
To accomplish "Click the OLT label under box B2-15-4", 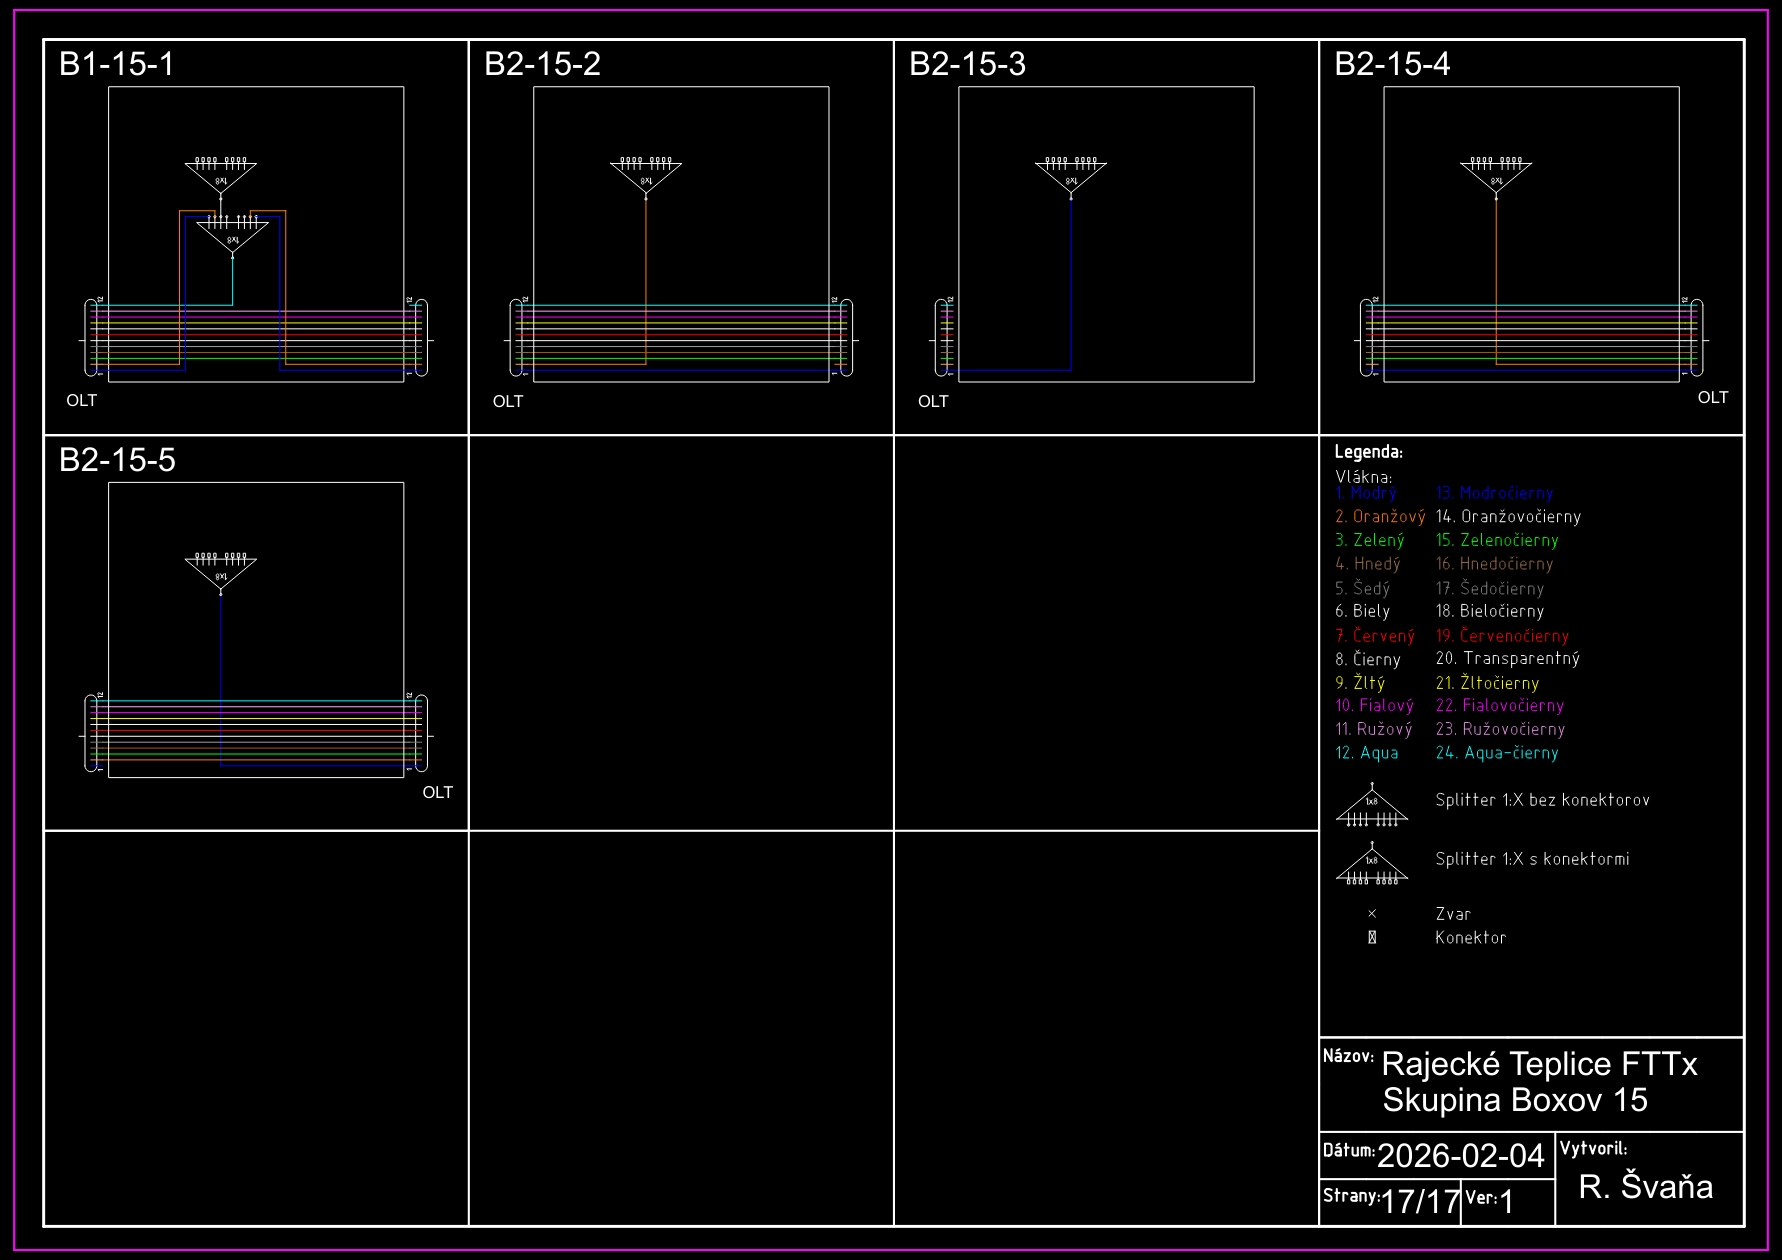I will (x=1712, y=398).
